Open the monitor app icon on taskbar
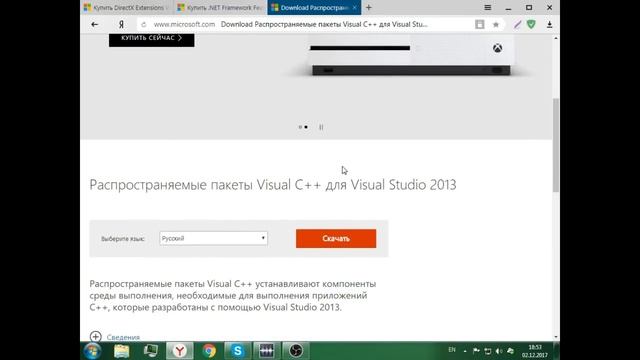640x360 pixels. [151, 351]
